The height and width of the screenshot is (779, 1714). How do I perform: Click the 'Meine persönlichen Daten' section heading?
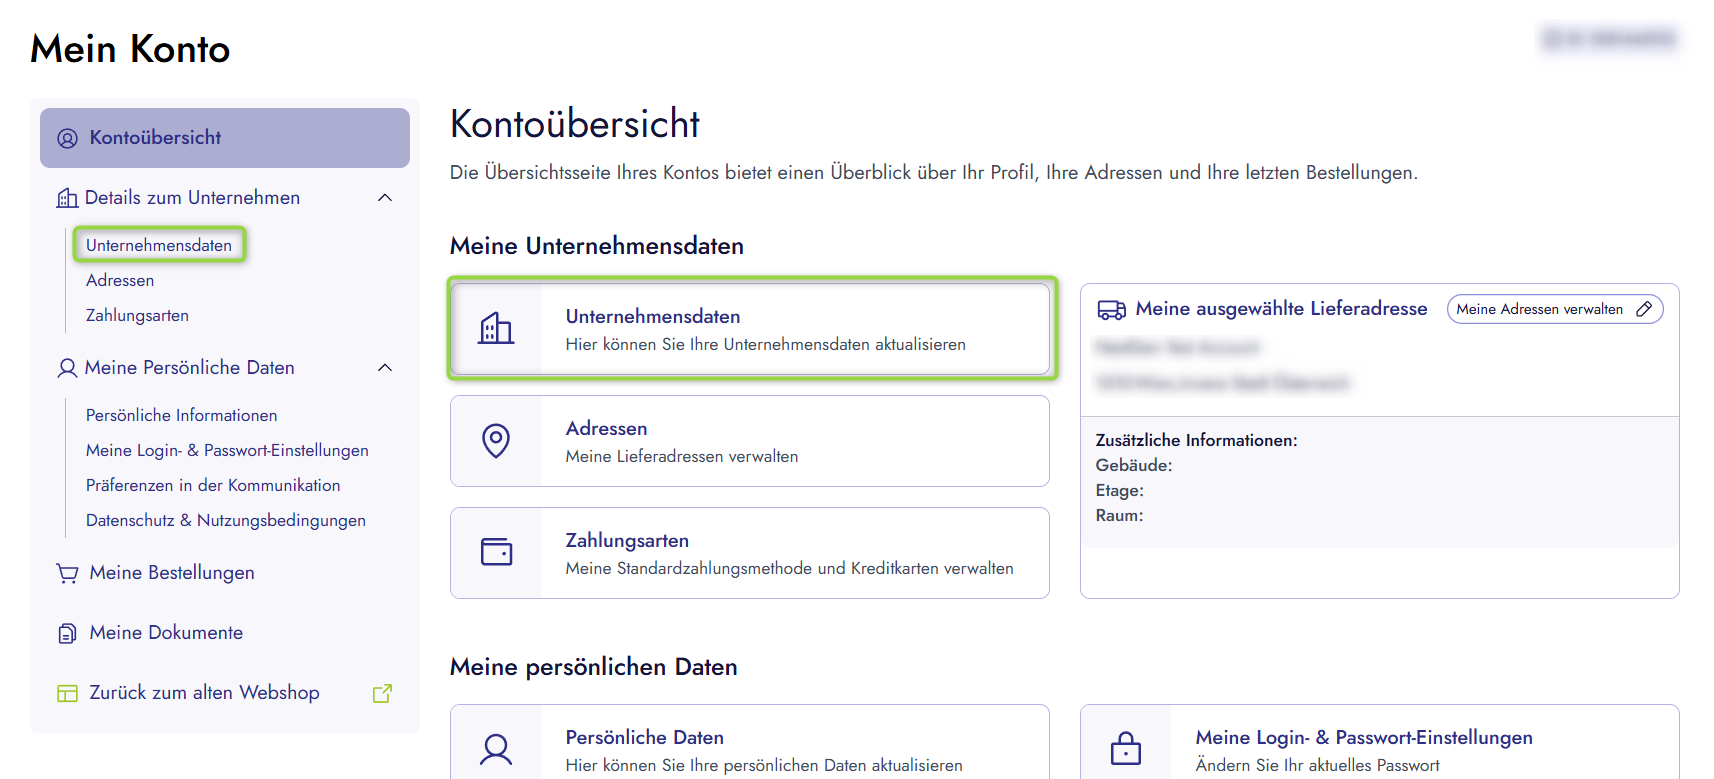click(x=594, y=667)
